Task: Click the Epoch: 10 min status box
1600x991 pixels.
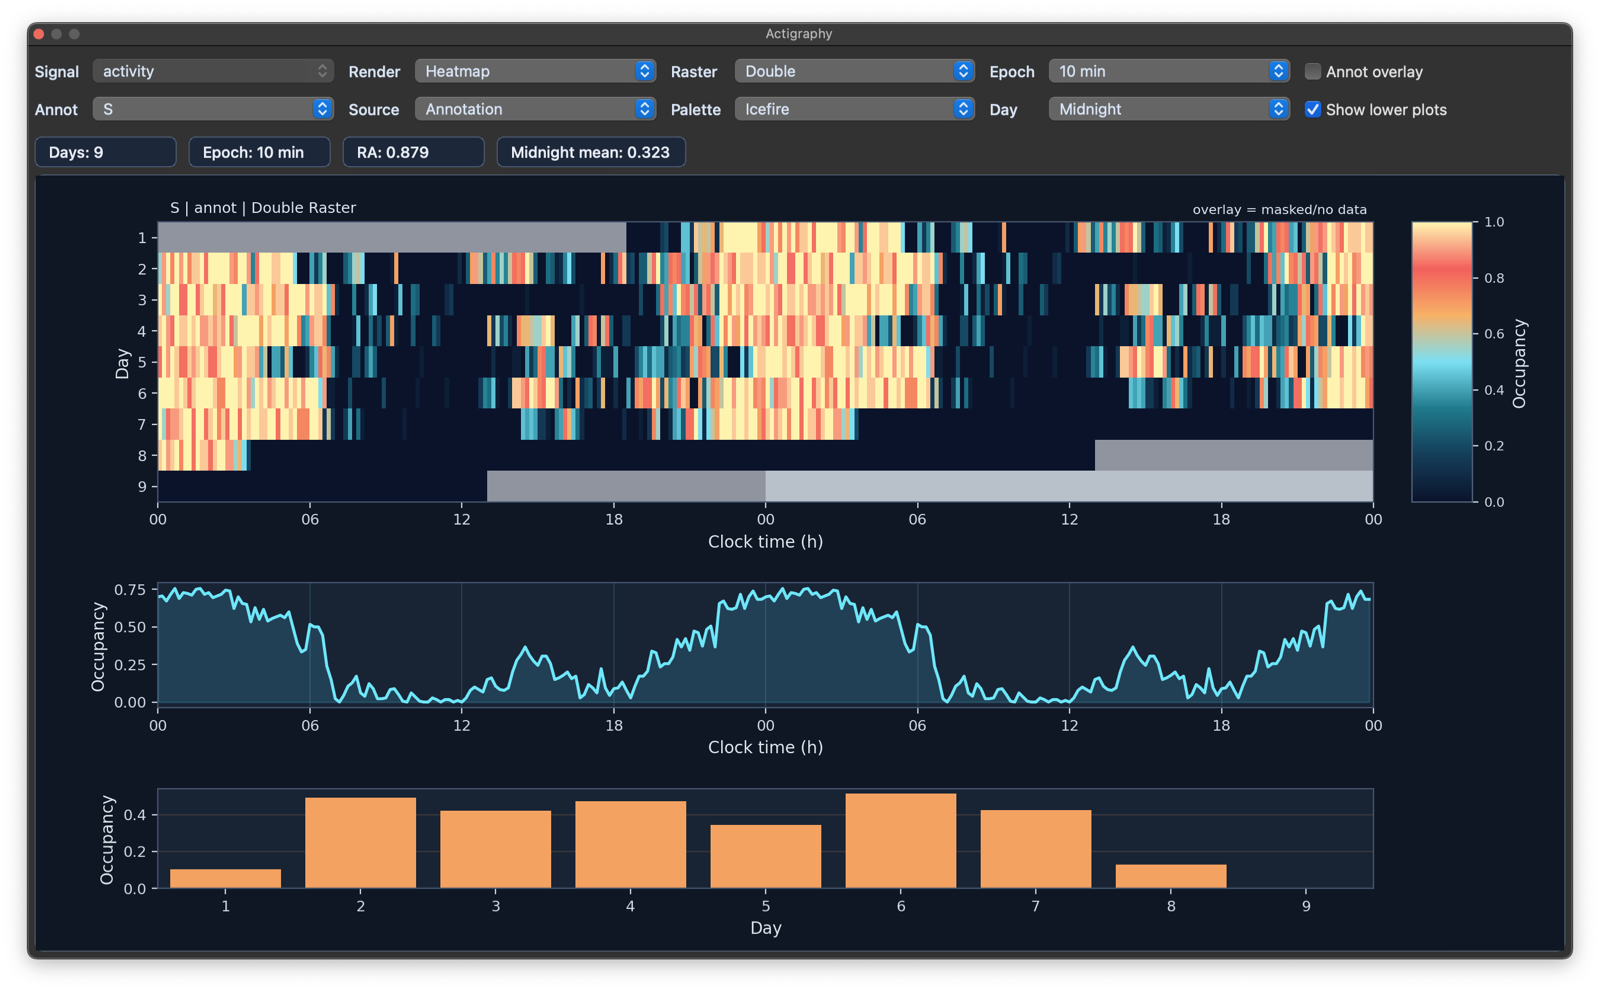Action: 259,152
